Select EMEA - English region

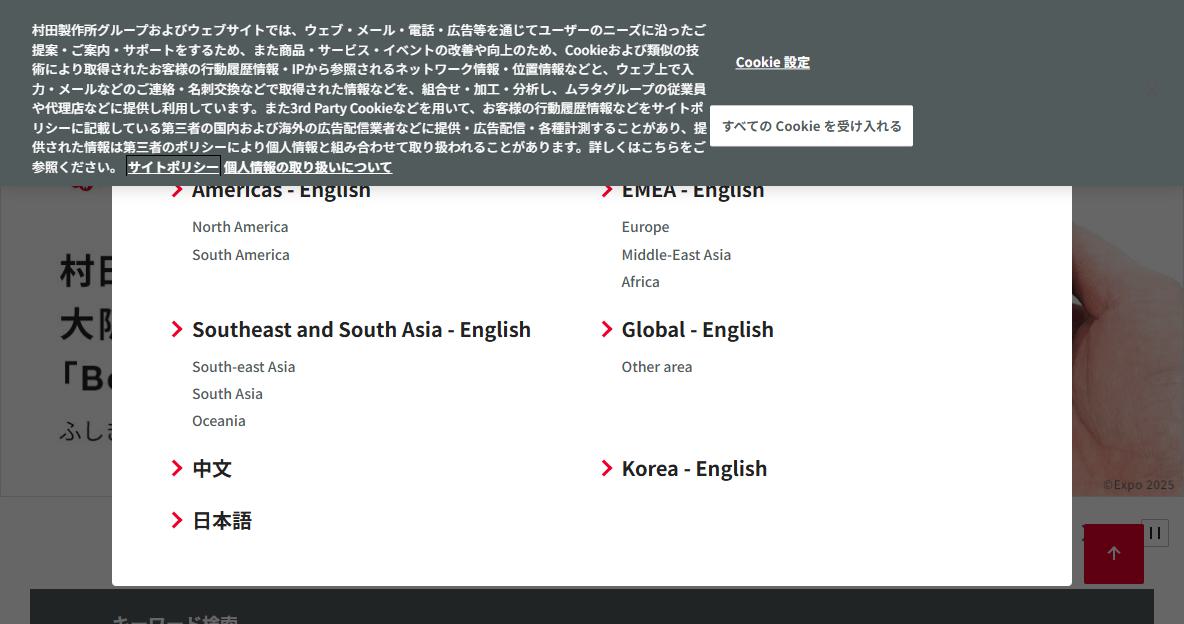click(x=692, y=192)
